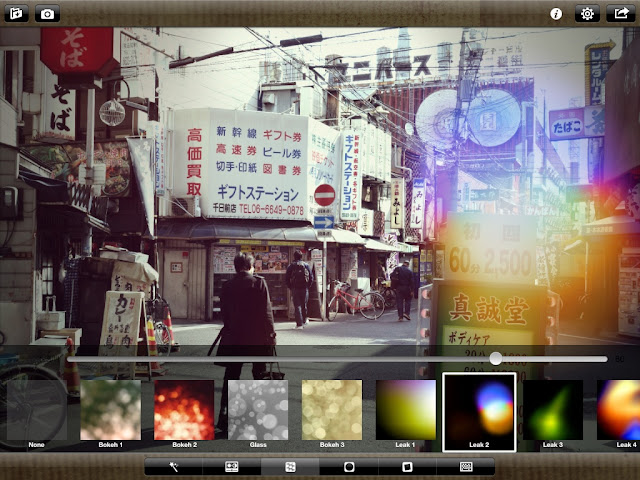Tap the share export icon
640x480 pixels.
pos(620,13)
